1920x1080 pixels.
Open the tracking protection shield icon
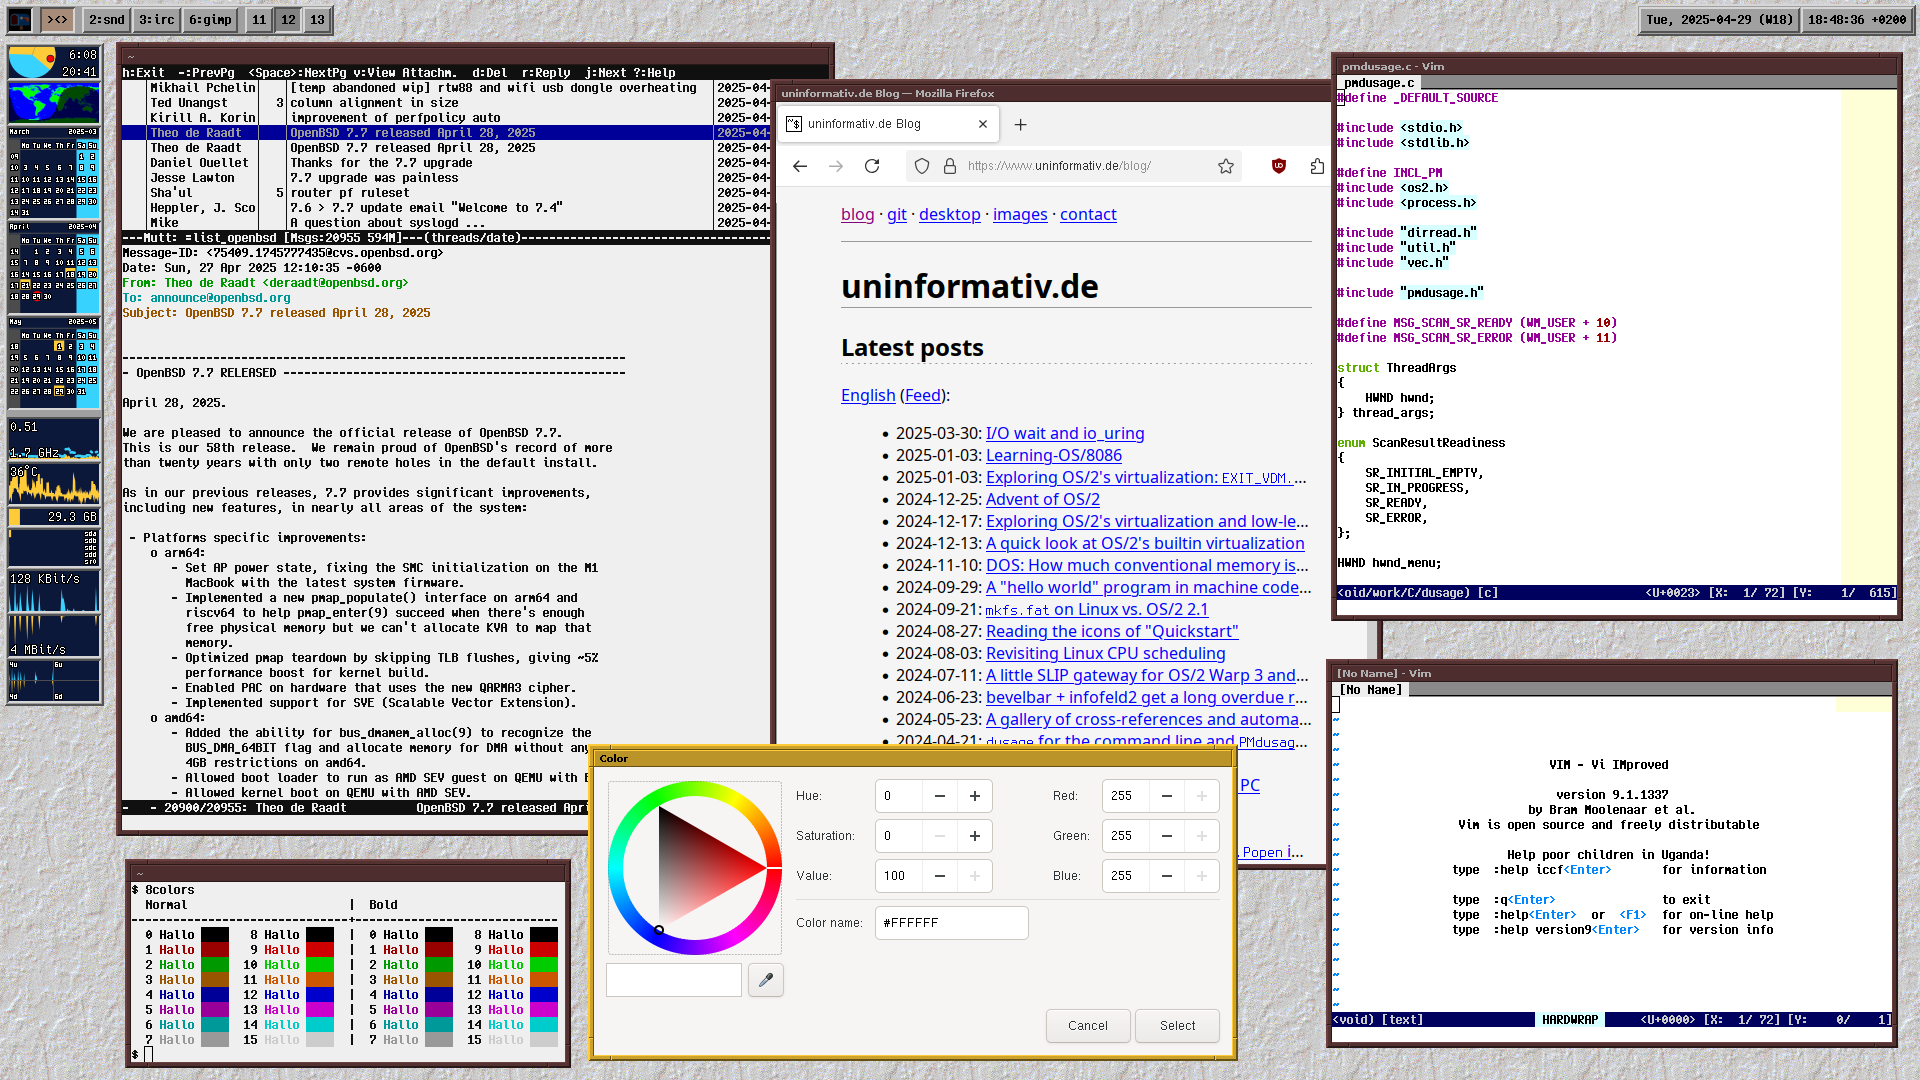point(922,166)
